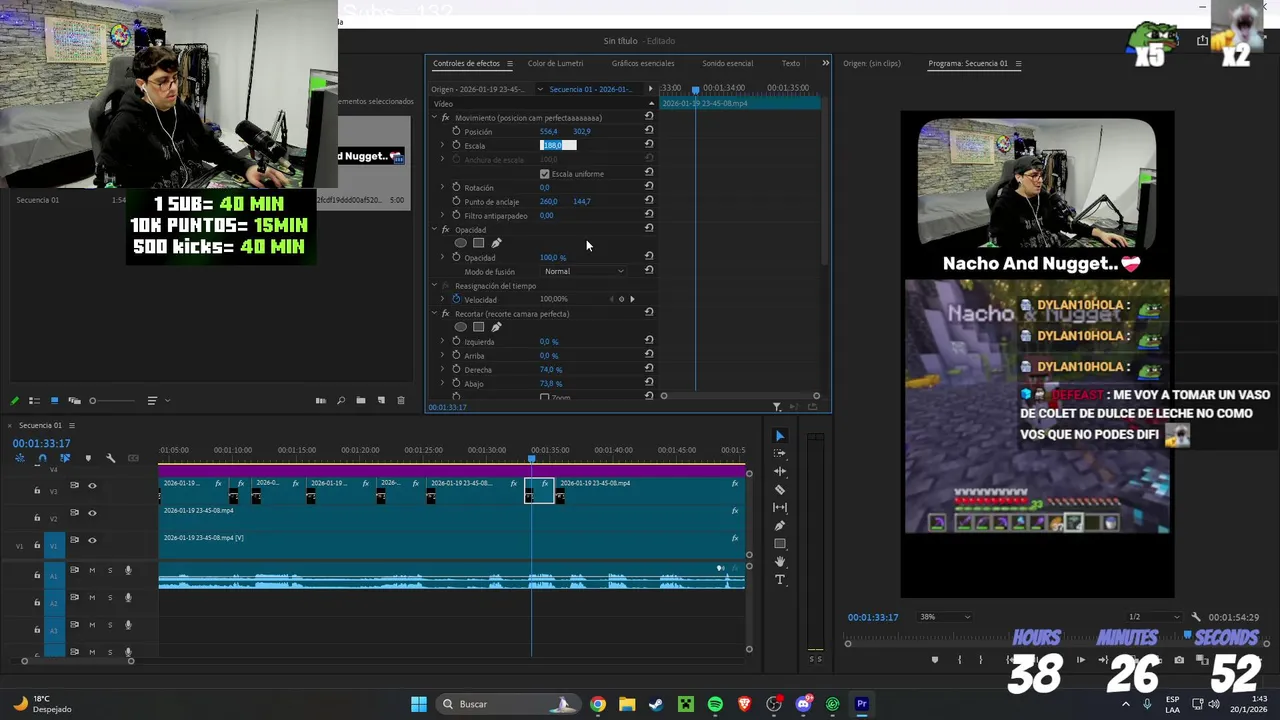Click the pencil icon in project panel
The width and height of the screenshot is (1280, 720).
15,400
